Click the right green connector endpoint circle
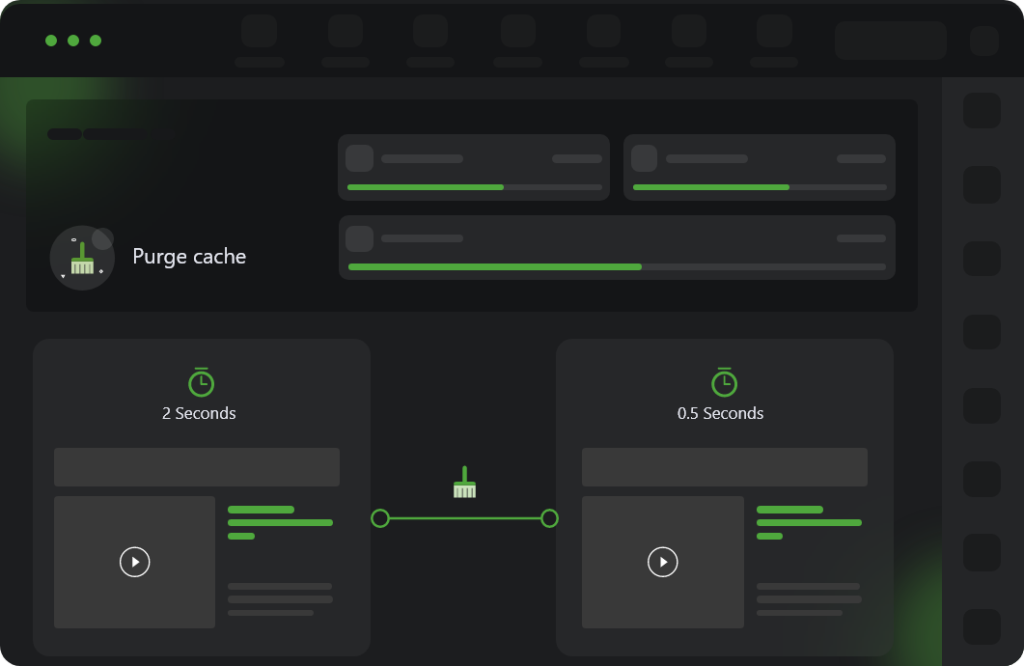1024x666 pixels. [550, 518]
